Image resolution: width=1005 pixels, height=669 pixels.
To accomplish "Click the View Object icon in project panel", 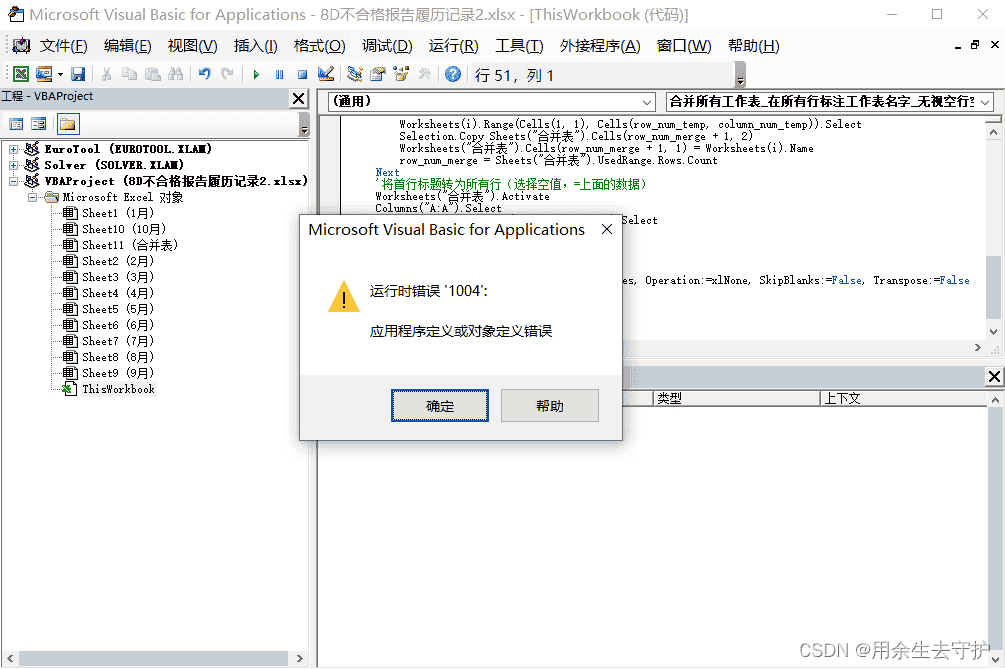I will point(38,124).
